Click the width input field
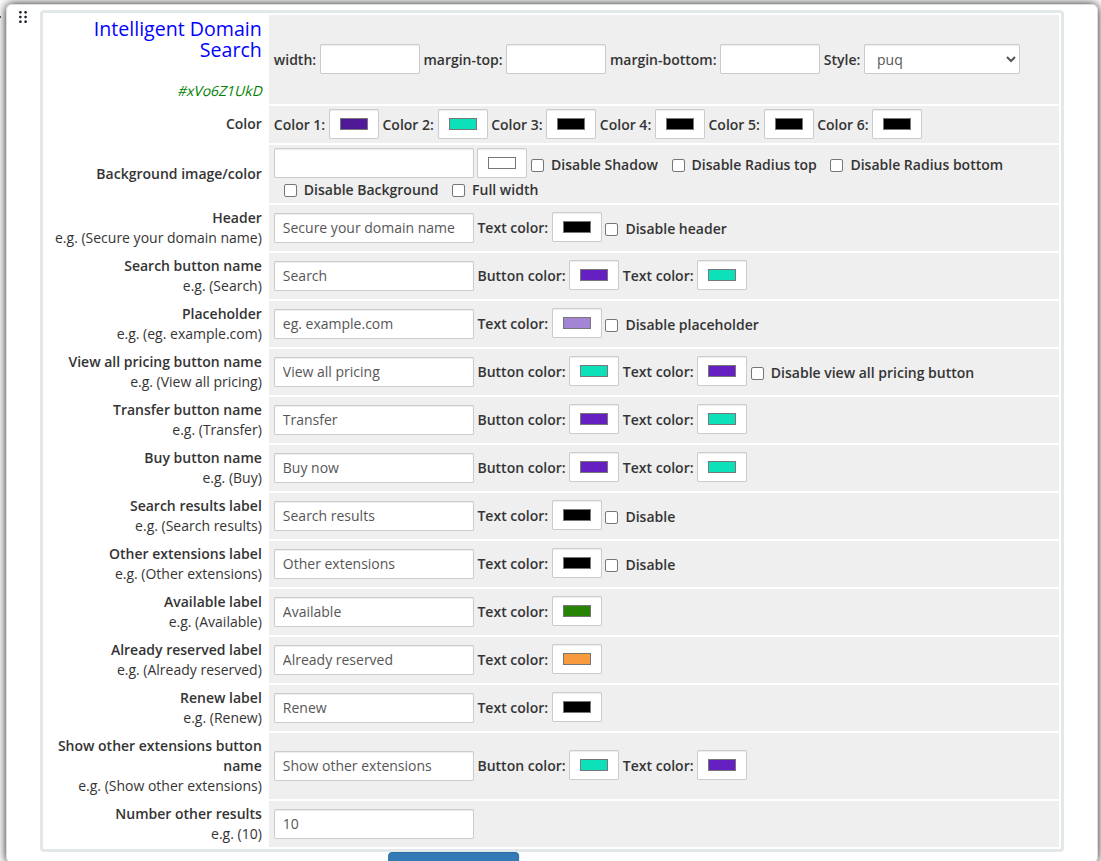The image size is (1101, 861). (369, 58)
